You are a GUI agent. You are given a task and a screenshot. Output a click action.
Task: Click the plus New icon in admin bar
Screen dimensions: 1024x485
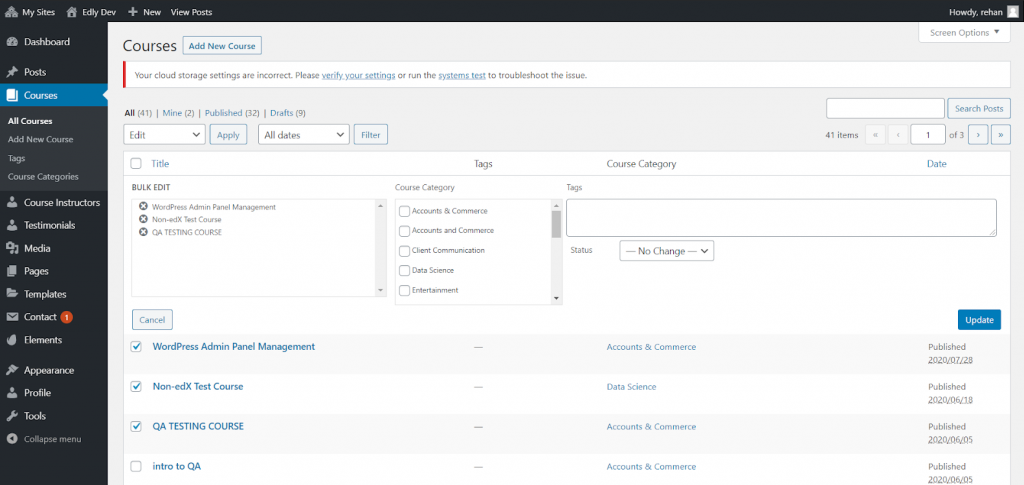(133, 12)
